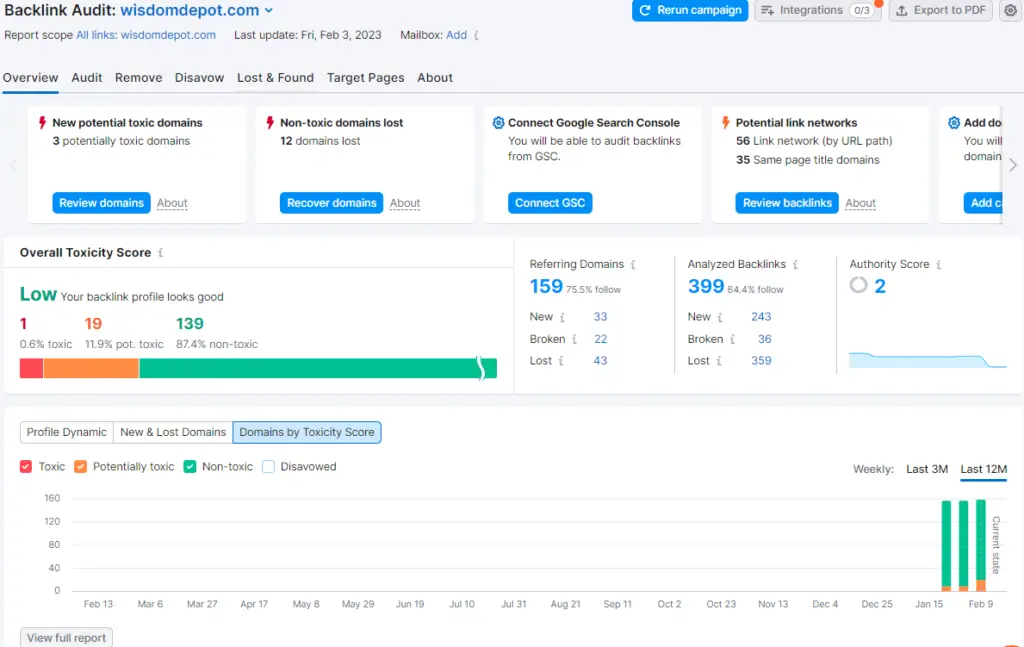Click the 19 potentially toxic count
The height and width of the screenshot is (647, 1024).
(x=93, y=324)
